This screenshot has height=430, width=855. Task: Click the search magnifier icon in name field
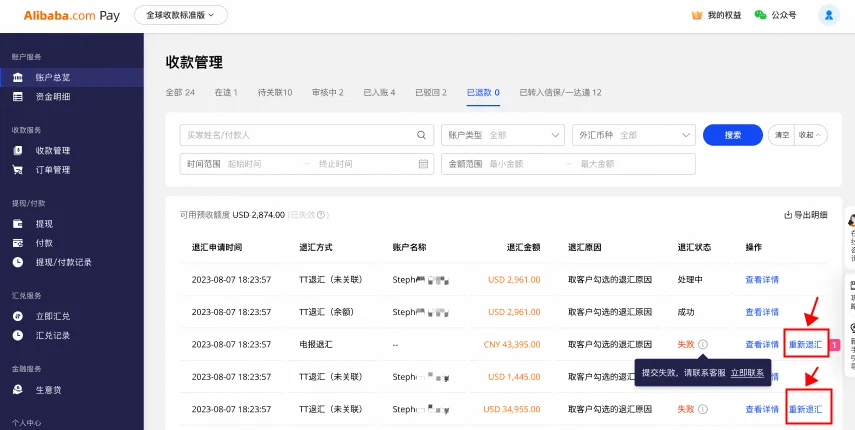[421, 135]
